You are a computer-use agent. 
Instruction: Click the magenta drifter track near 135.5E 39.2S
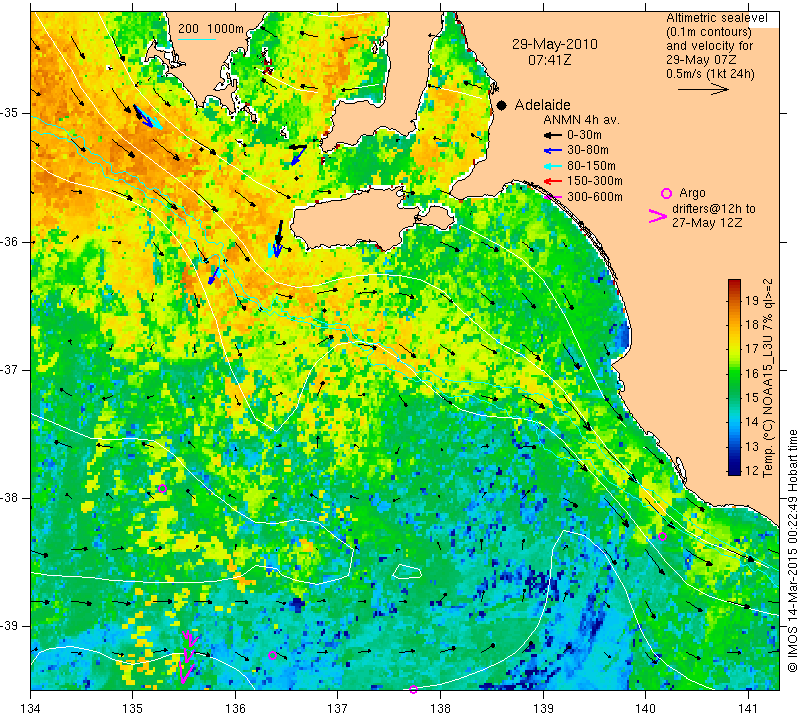click(188, 656)
